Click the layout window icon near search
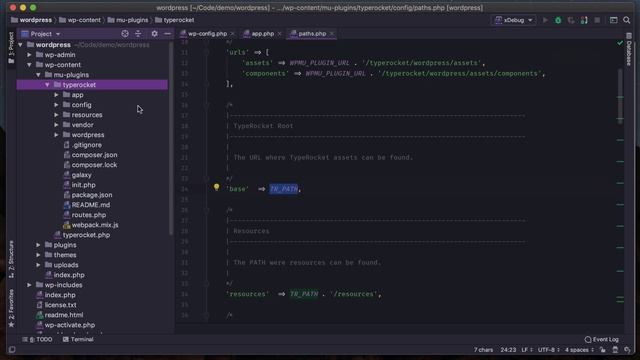This screenshot has width=640, height=360. click(613, 20)
